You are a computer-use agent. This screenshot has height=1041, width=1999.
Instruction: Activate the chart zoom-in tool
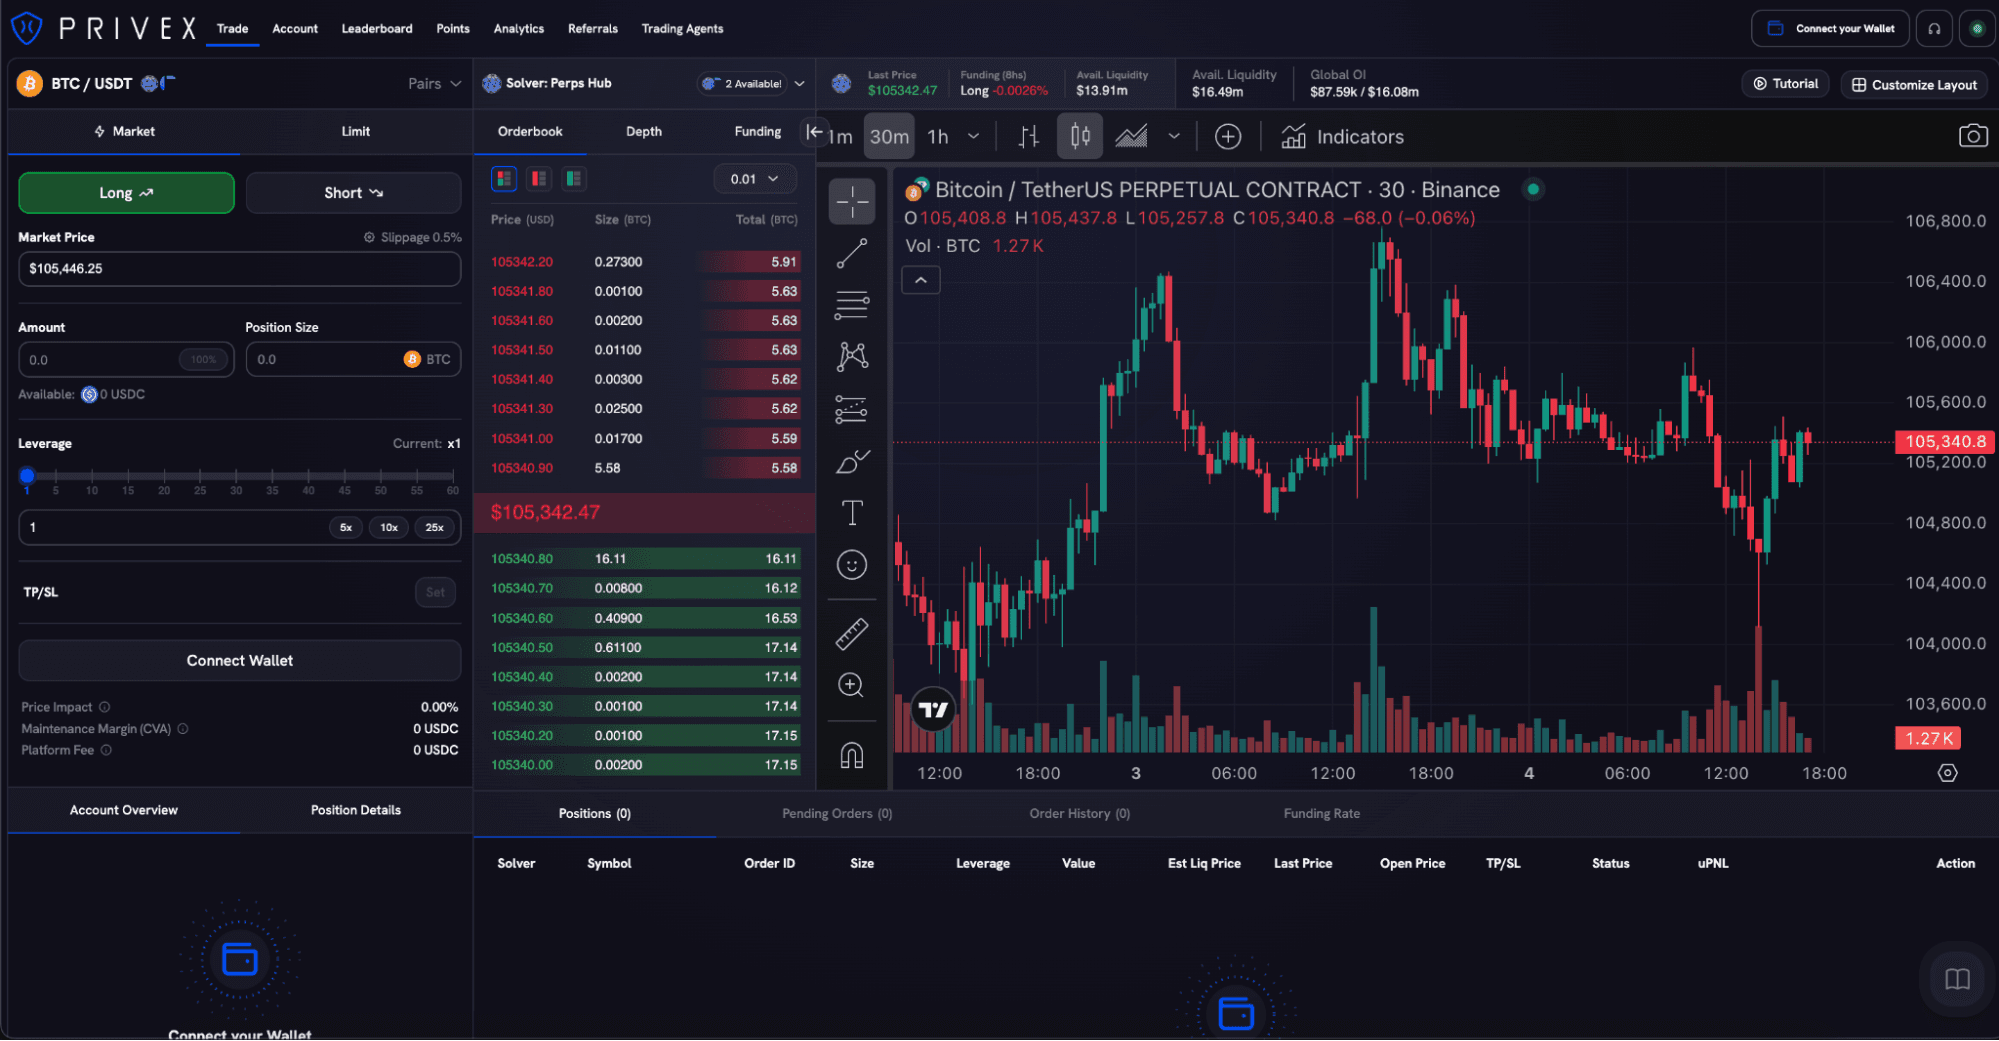tap(851, 685)
